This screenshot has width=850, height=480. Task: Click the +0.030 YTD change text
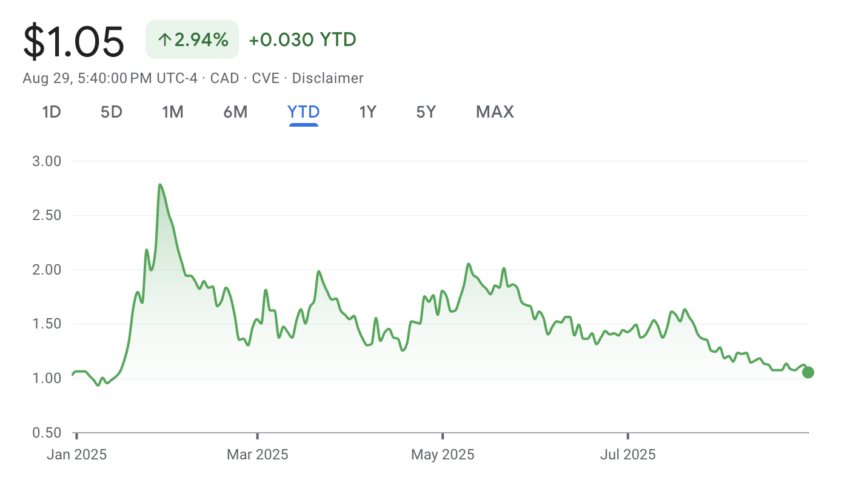[302, 40]
